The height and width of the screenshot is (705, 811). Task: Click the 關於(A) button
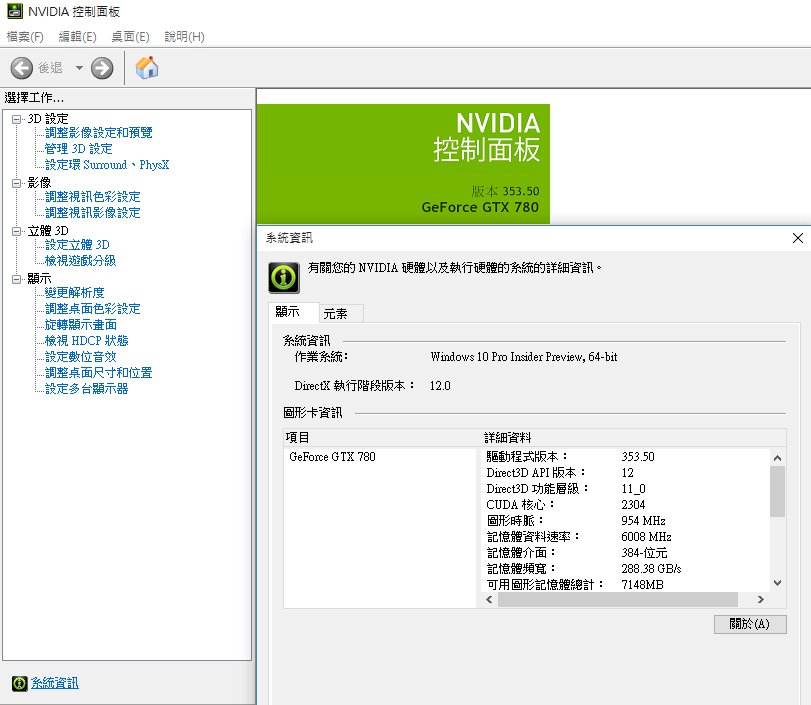tap(749, 624)
